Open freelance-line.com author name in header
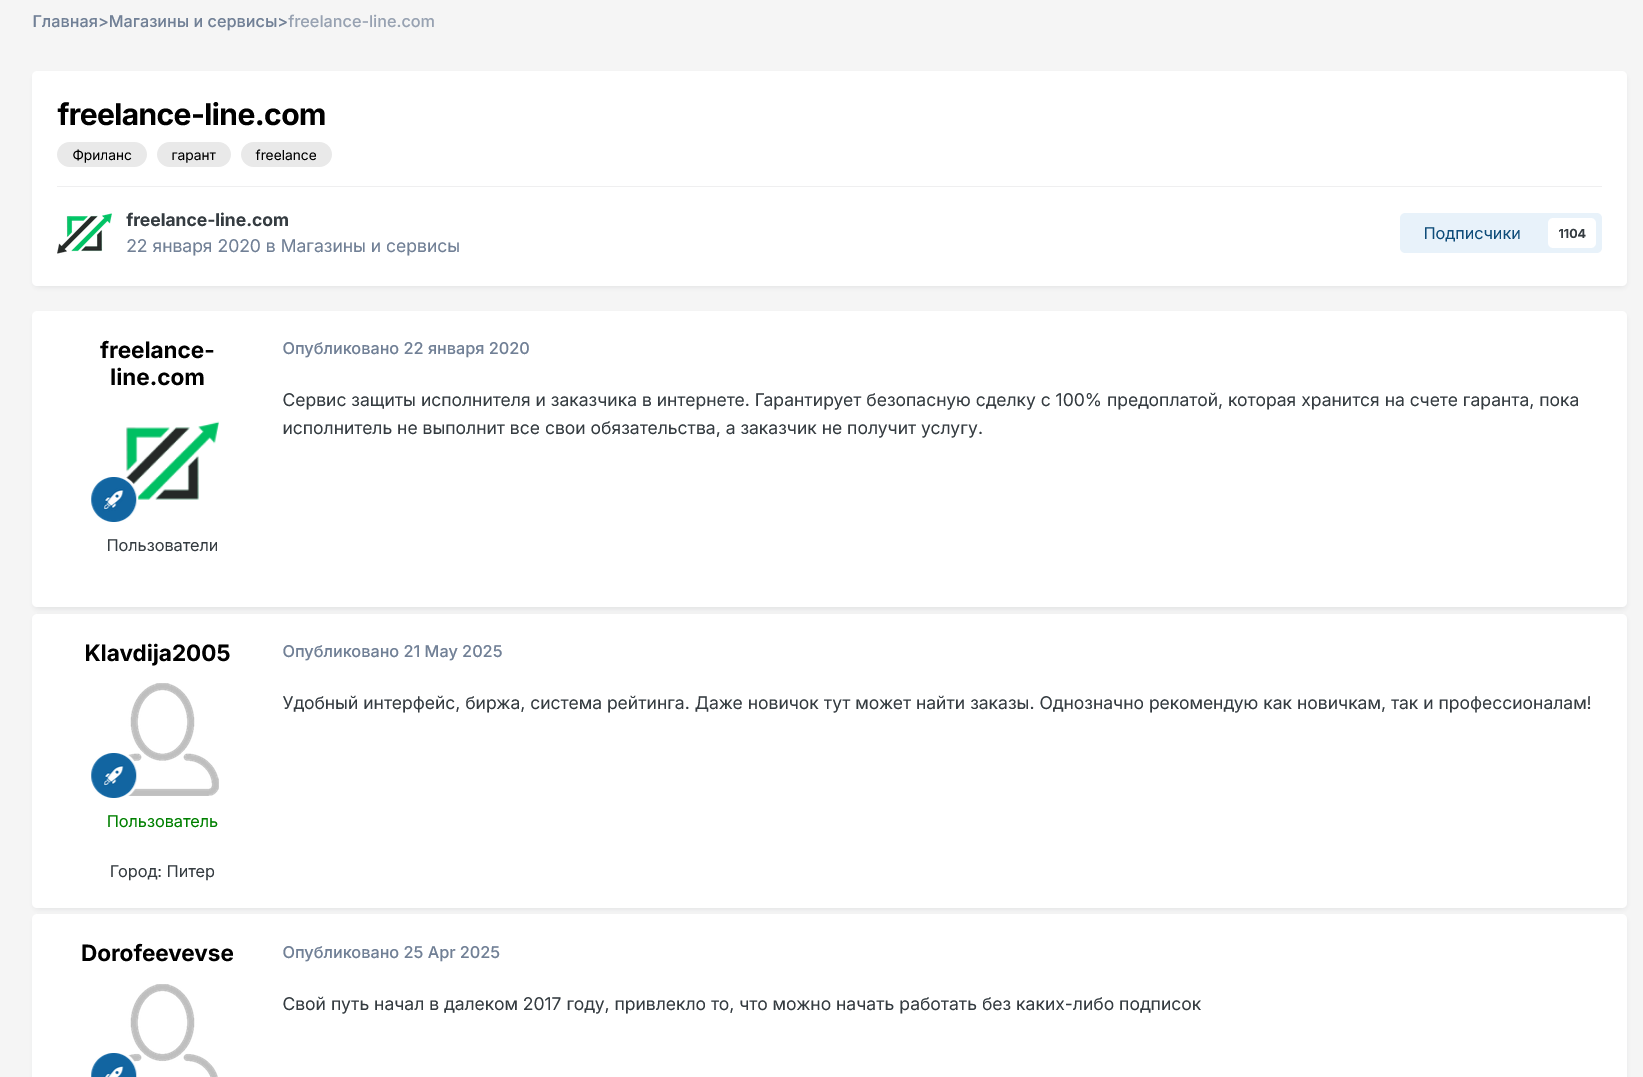 (207, 220)
